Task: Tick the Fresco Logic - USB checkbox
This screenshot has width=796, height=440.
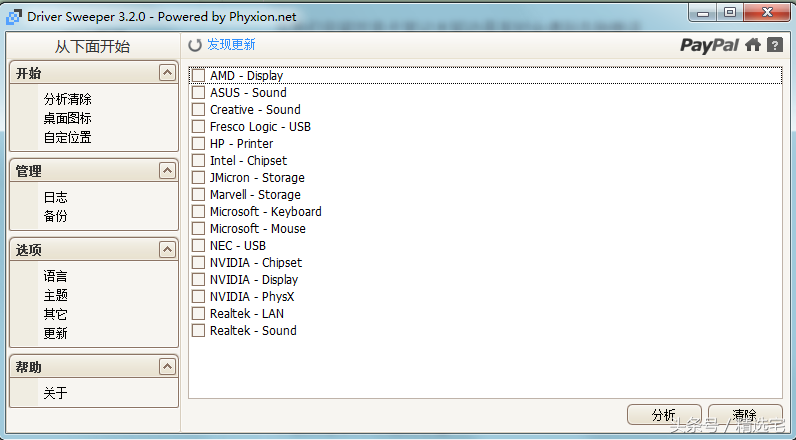Action: (198, 126)
